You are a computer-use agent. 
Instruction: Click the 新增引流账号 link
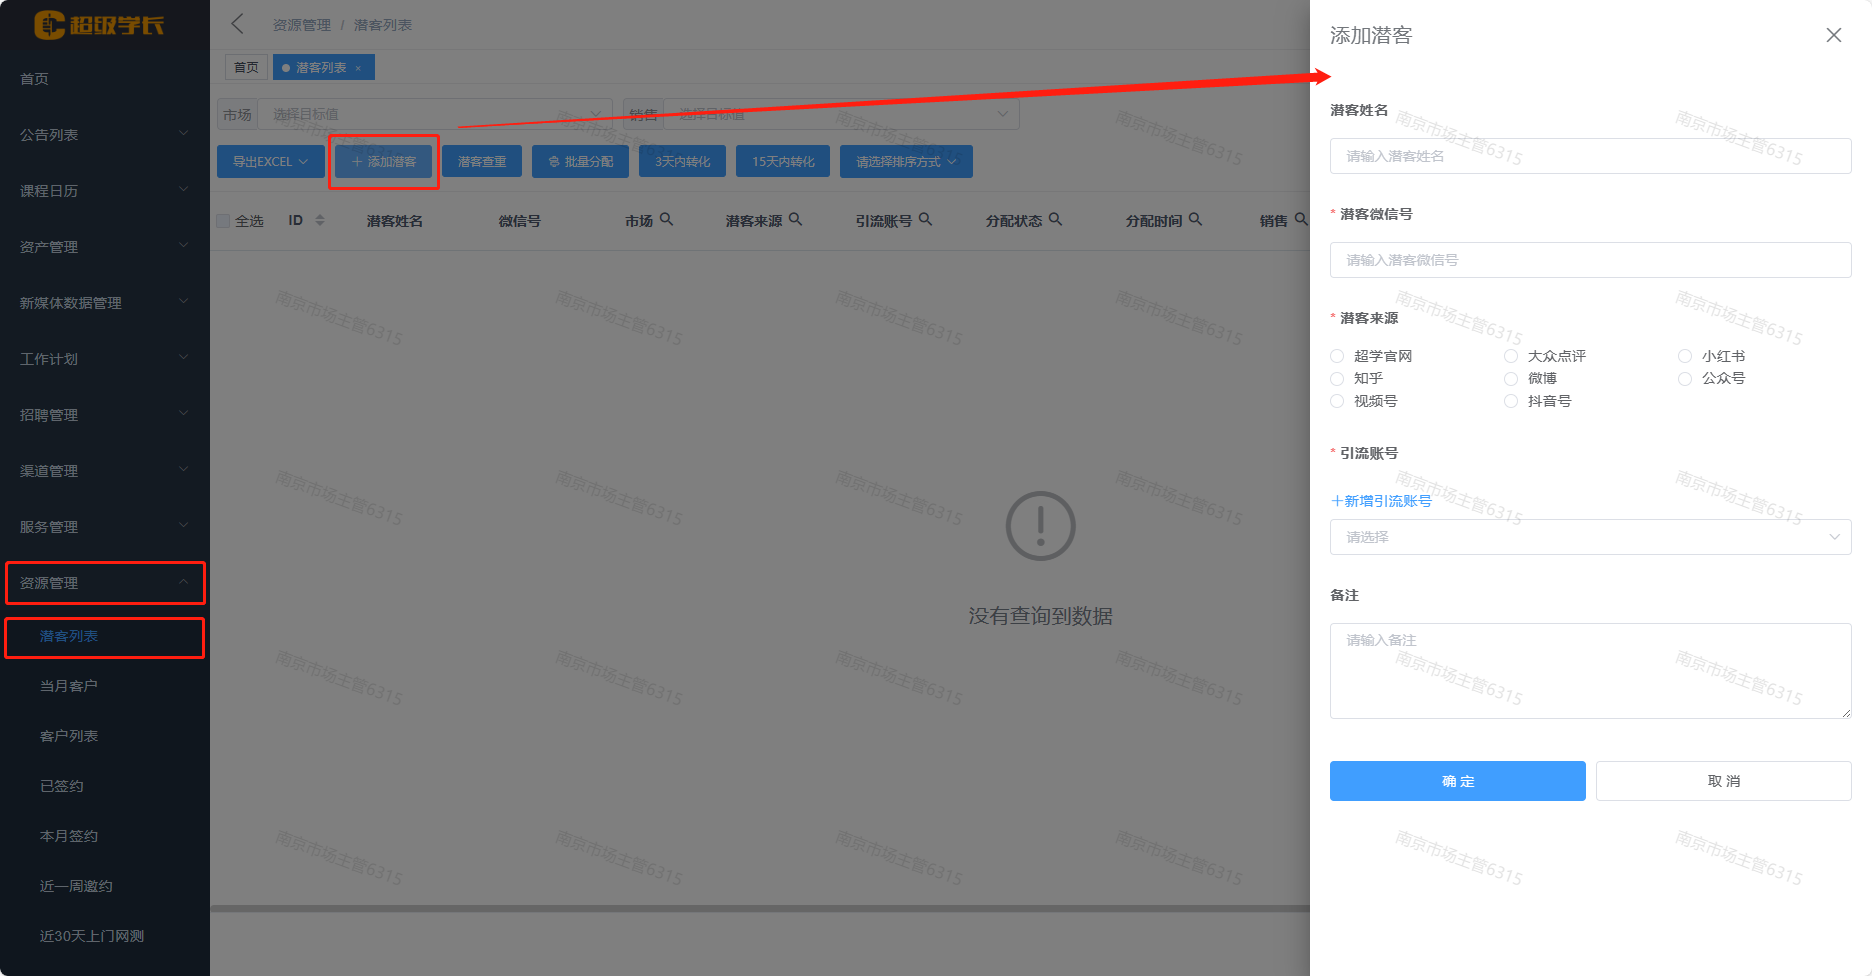1381,501
